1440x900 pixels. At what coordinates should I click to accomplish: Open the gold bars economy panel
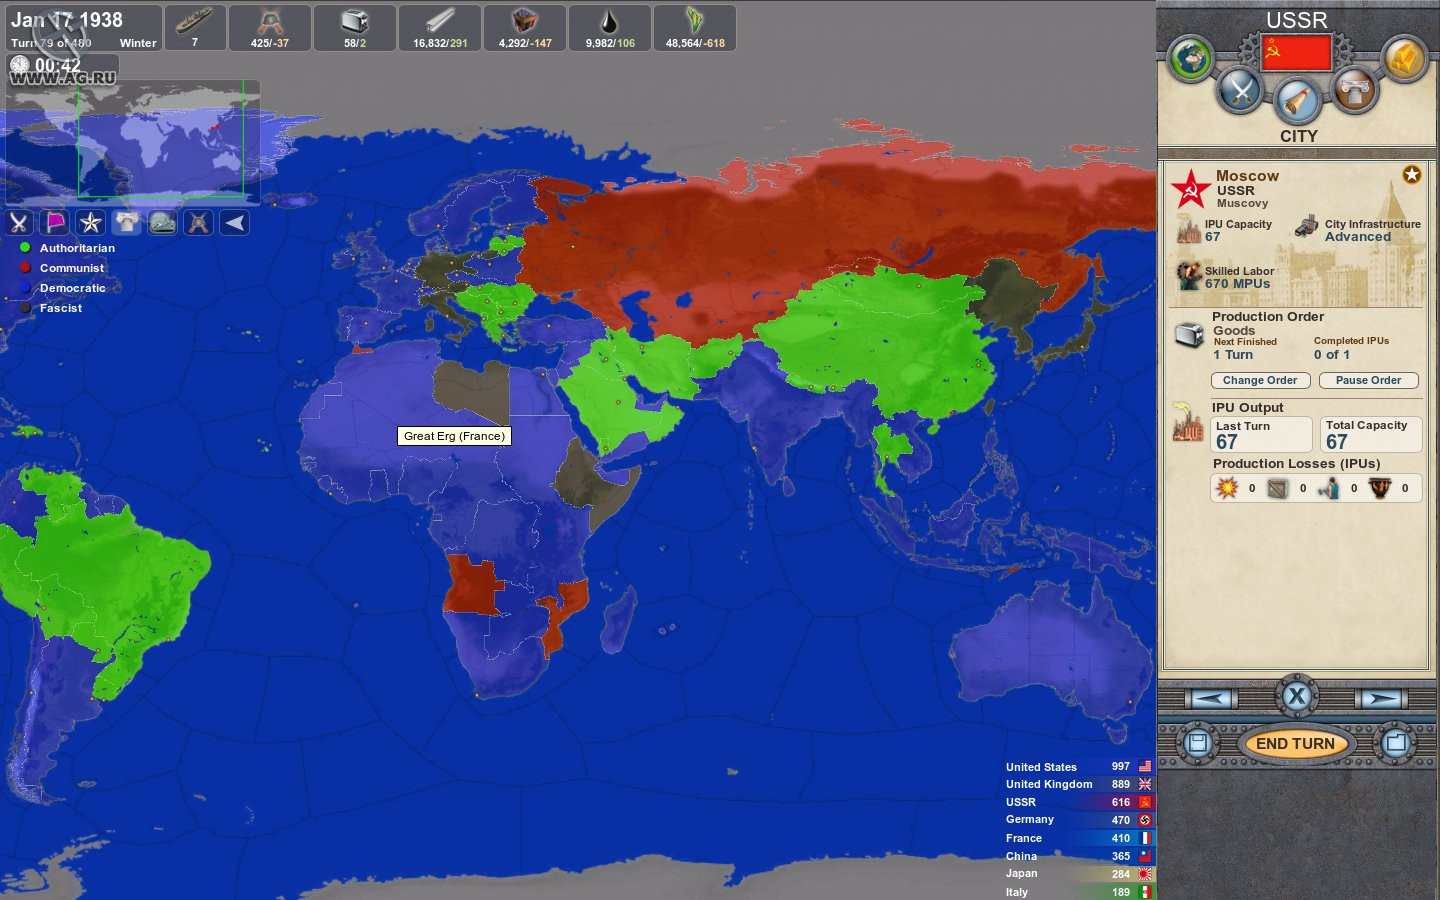(1404, 59)
